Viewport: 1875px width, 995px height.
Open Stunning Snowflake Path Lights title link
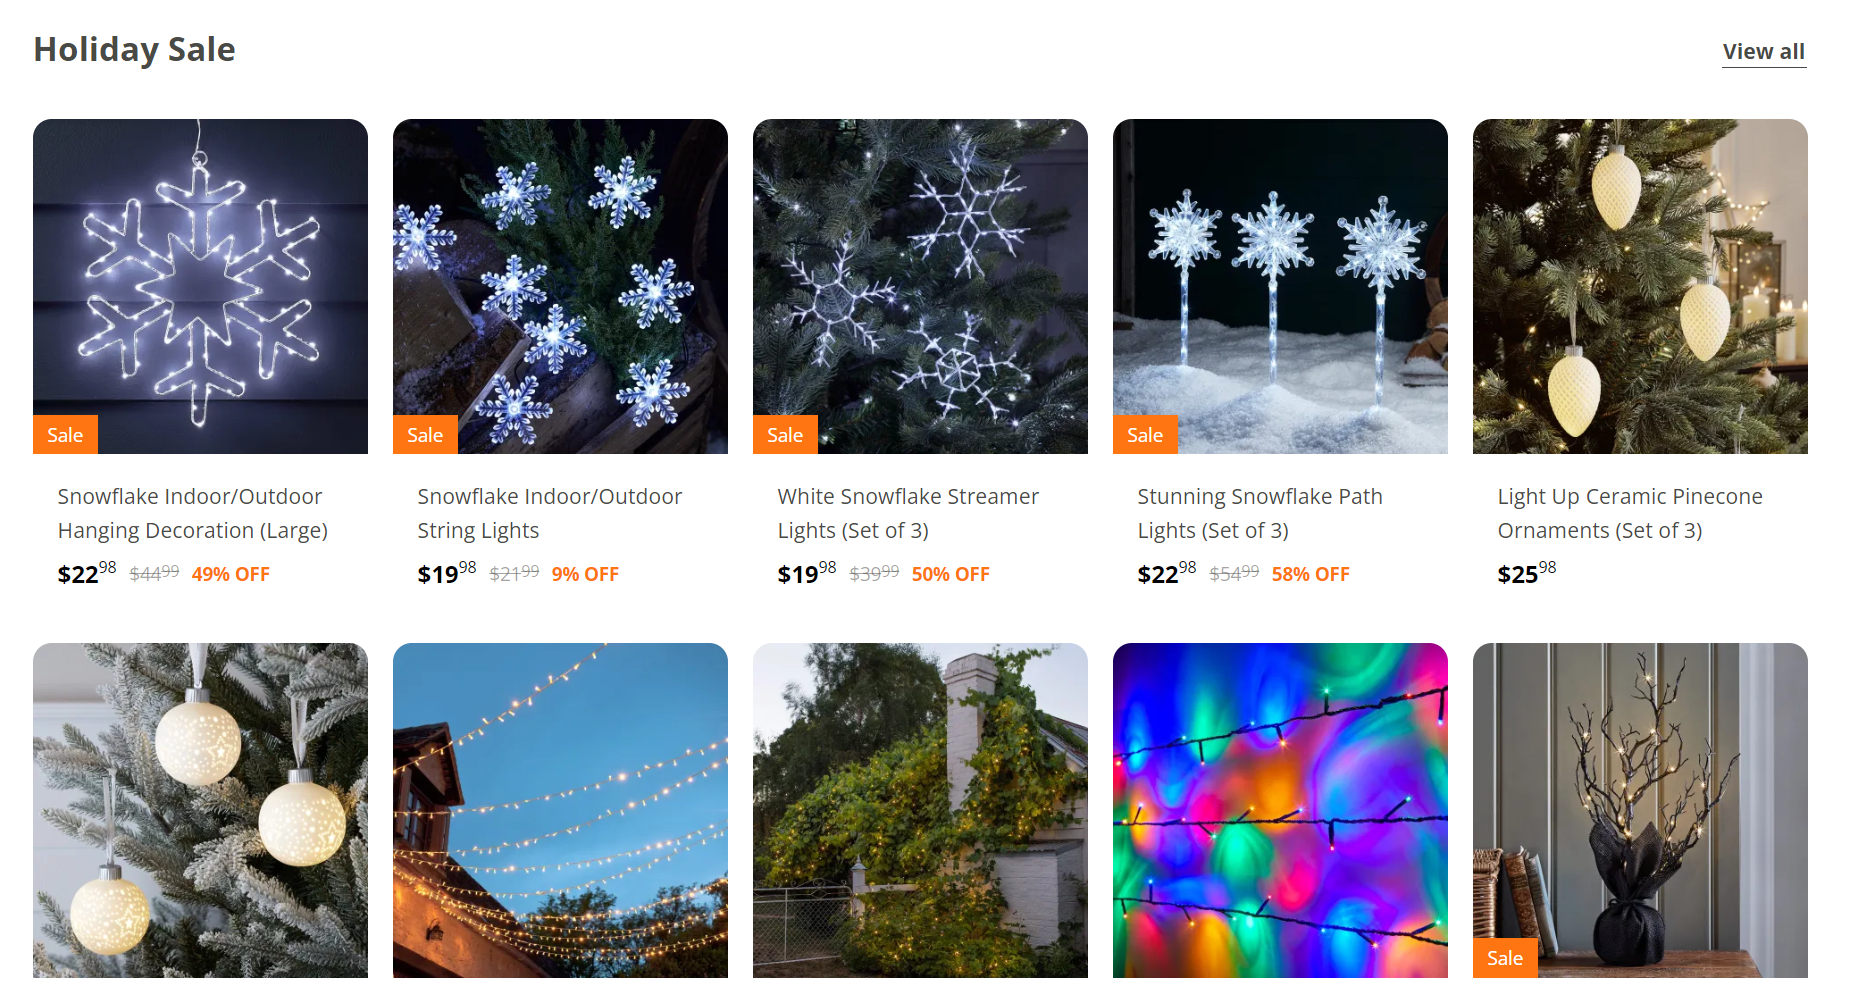pyautogui.click(x=1260, y=513)
